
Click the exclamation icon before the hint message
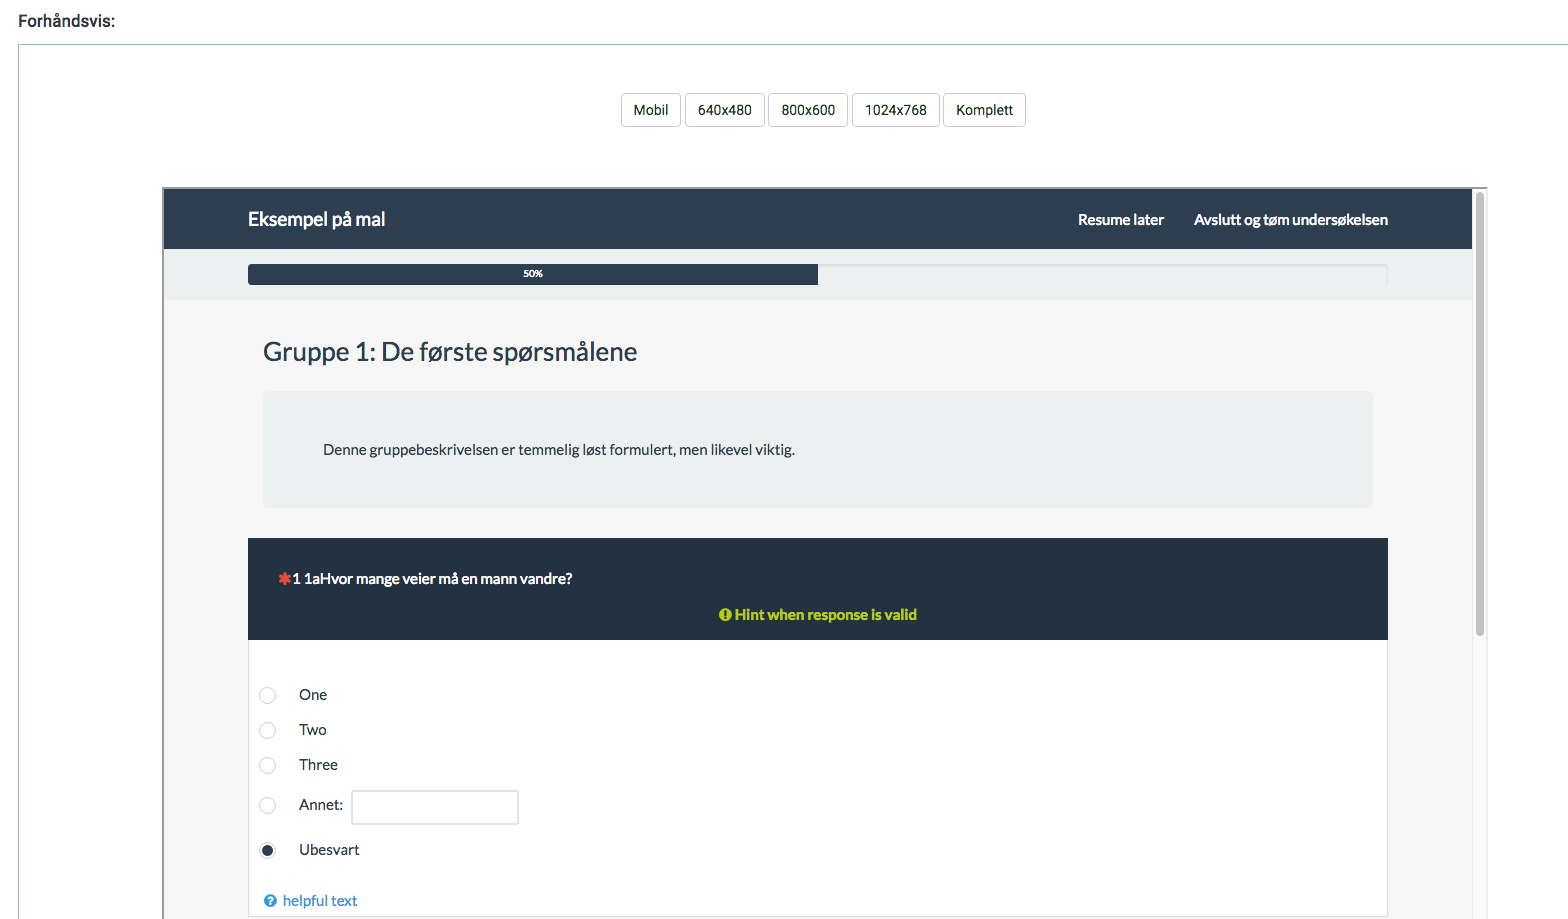coord(725,615)
